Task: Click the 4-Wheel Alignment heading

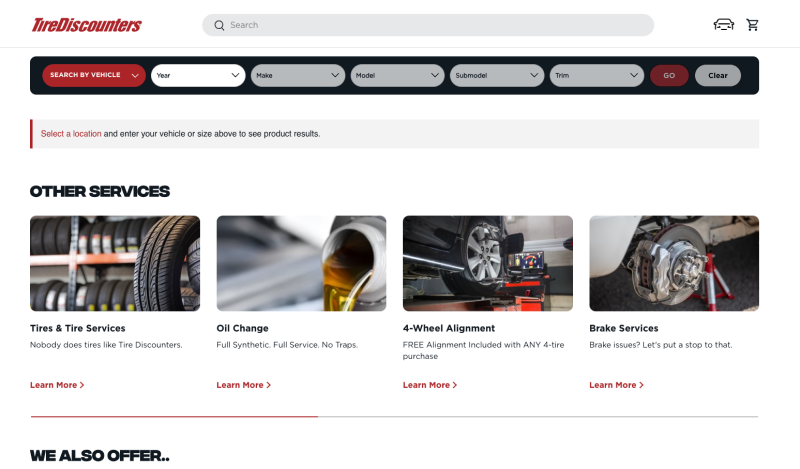Action: tap(449, 328)
